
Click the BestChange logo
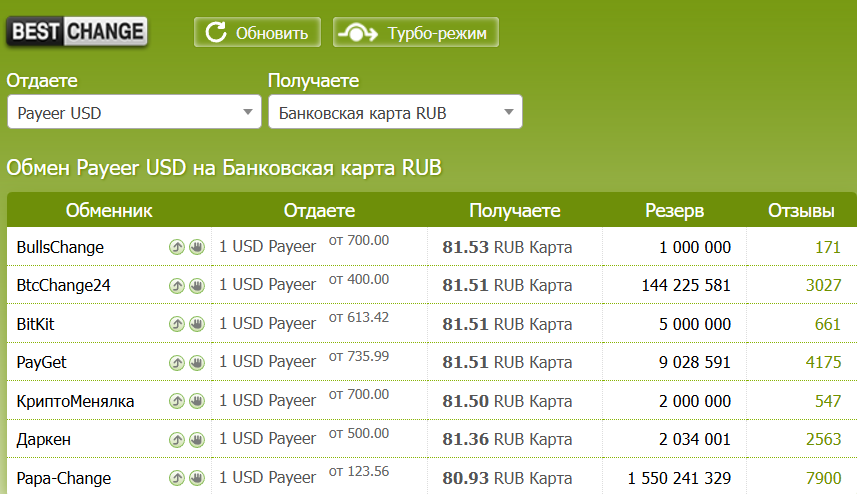(77, 32)
